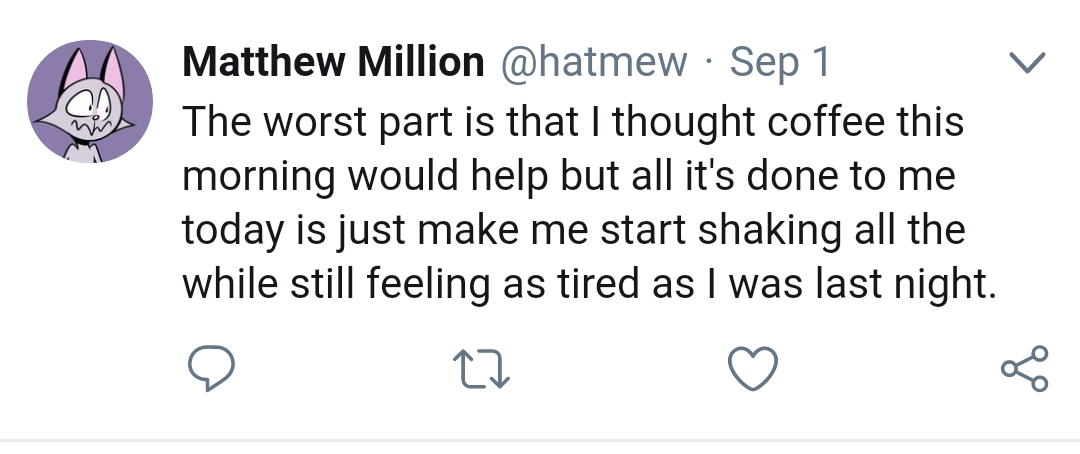Click the "while still feeling as tired" line
Viewport: 1080px width, 454px height.
[x=589, y=286]
